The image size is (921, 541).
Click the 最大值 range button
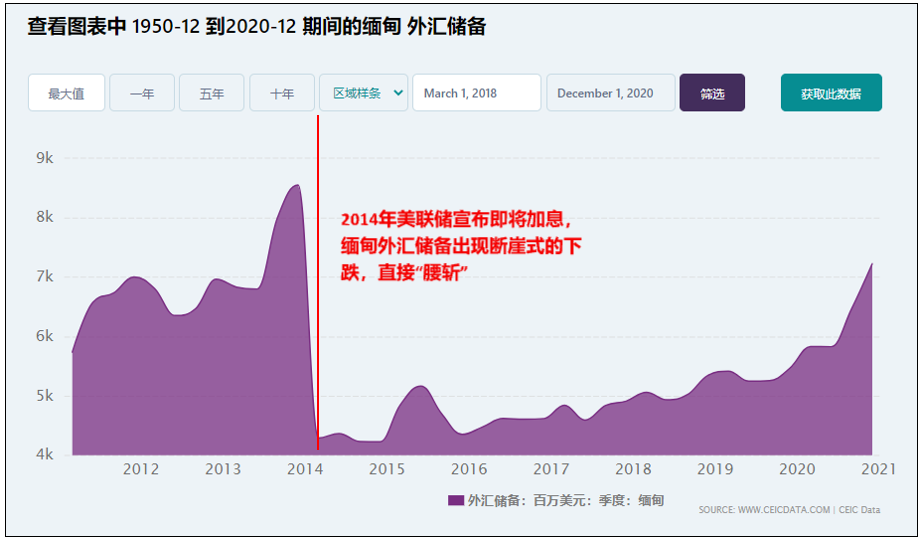[66, 93]
